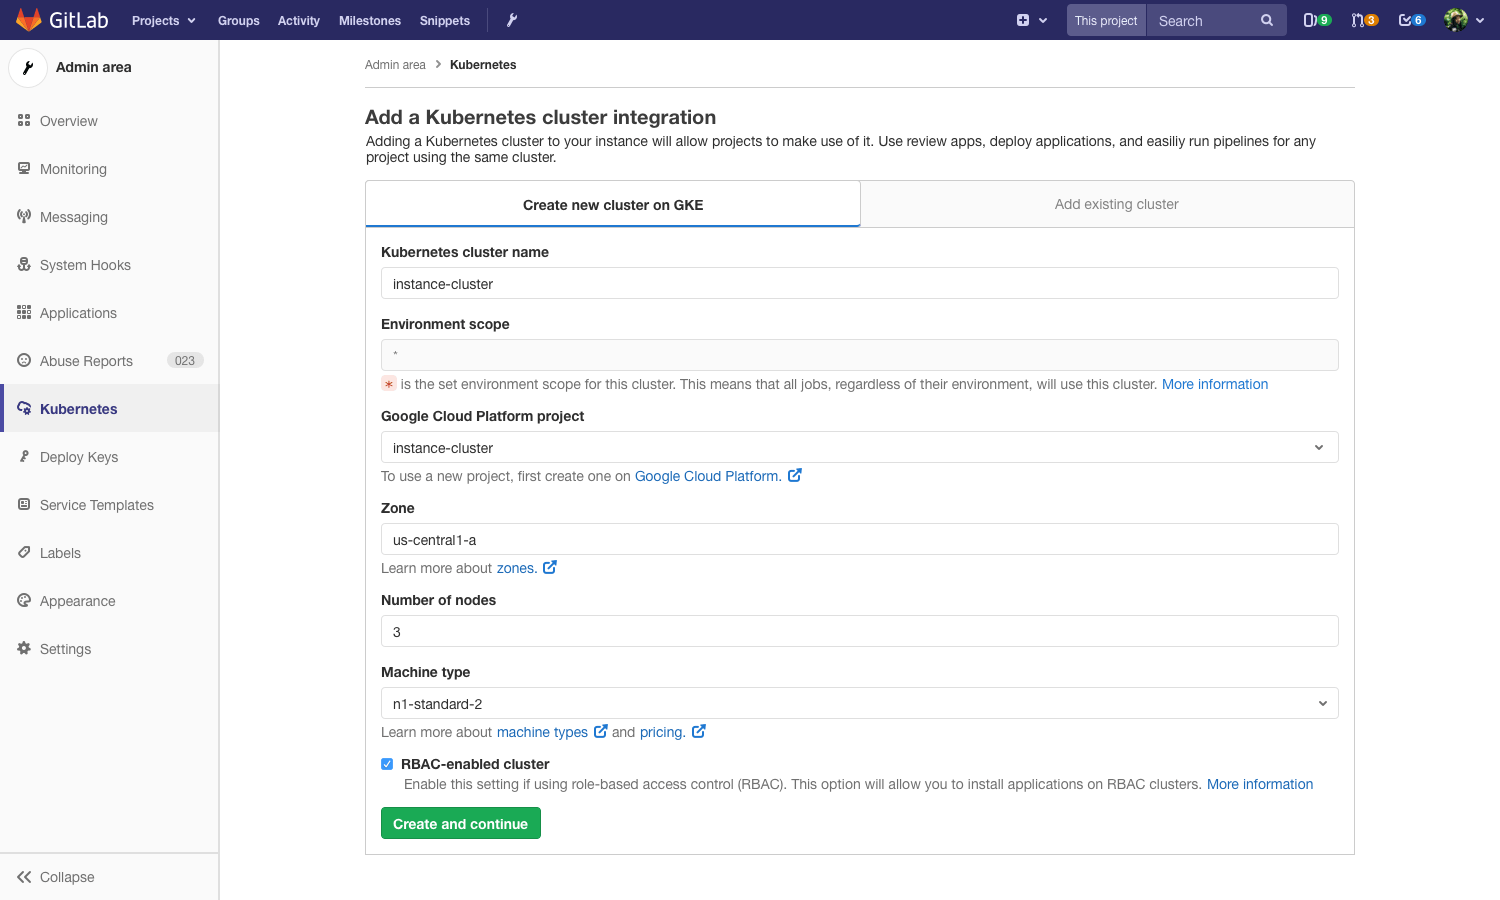Open the Issues dashboard icon

click(x=1312, y=19)
